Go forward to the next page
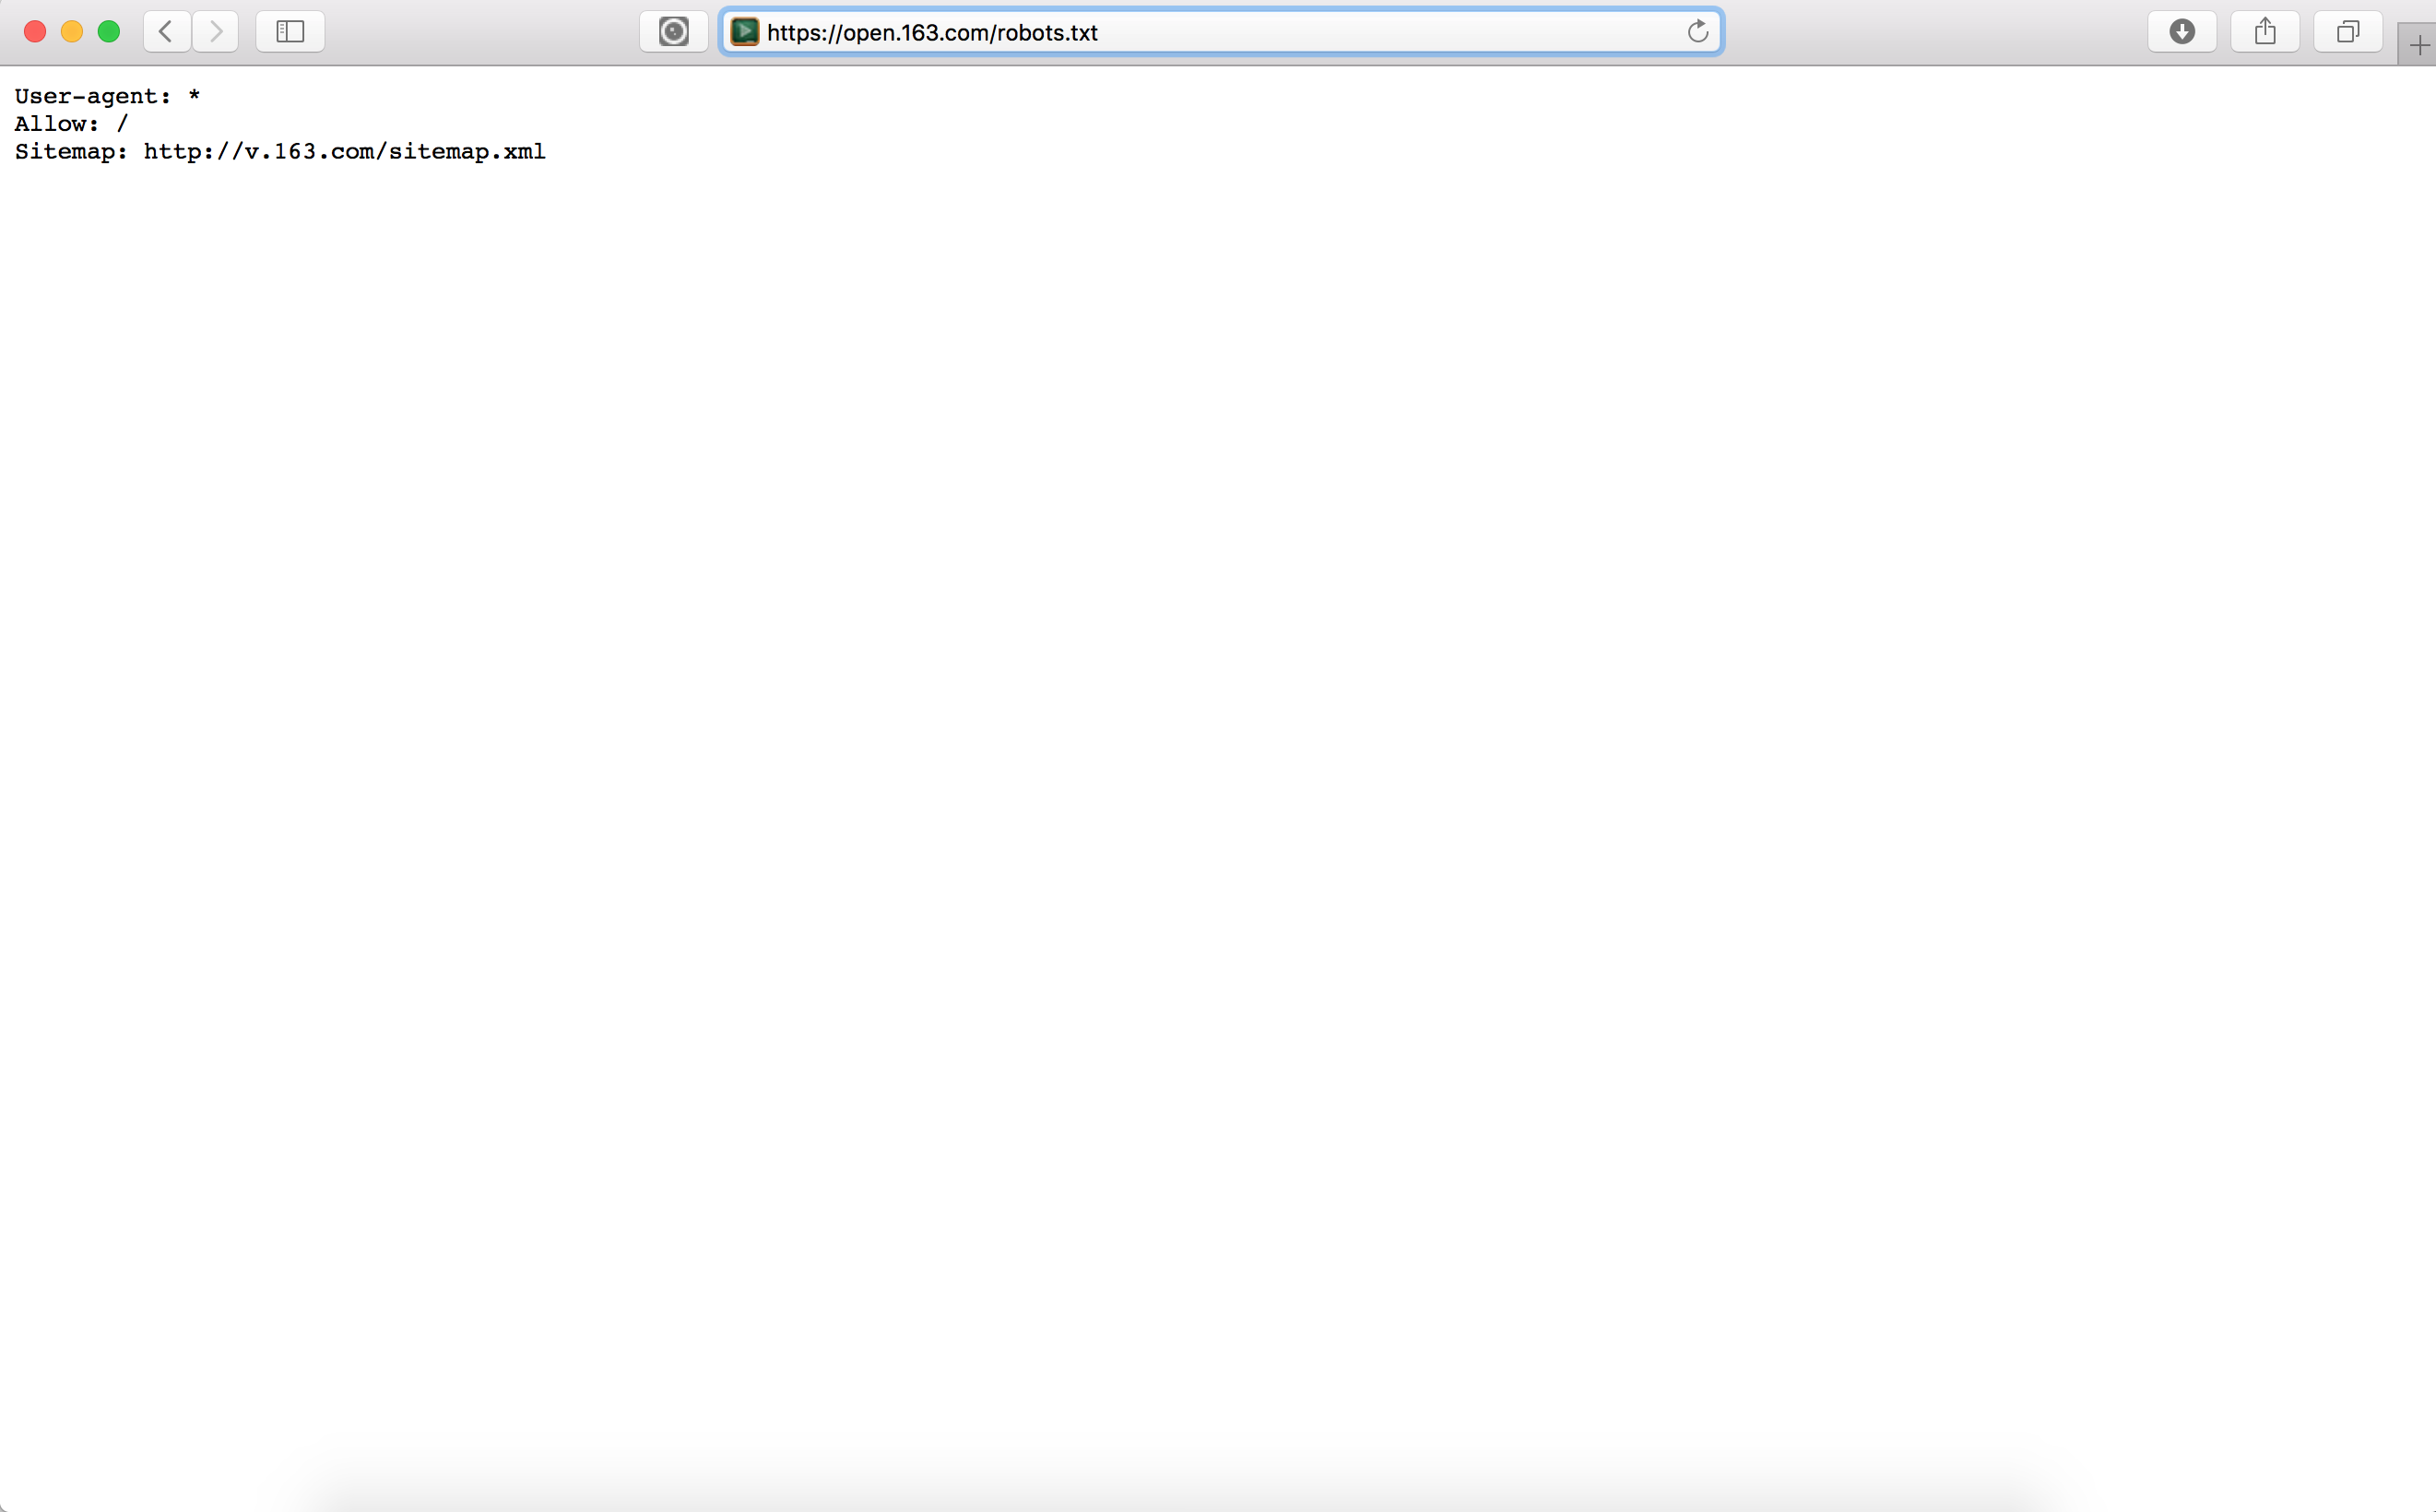This screenshot has width=2436, height=1512. click(x=215, y=32)
